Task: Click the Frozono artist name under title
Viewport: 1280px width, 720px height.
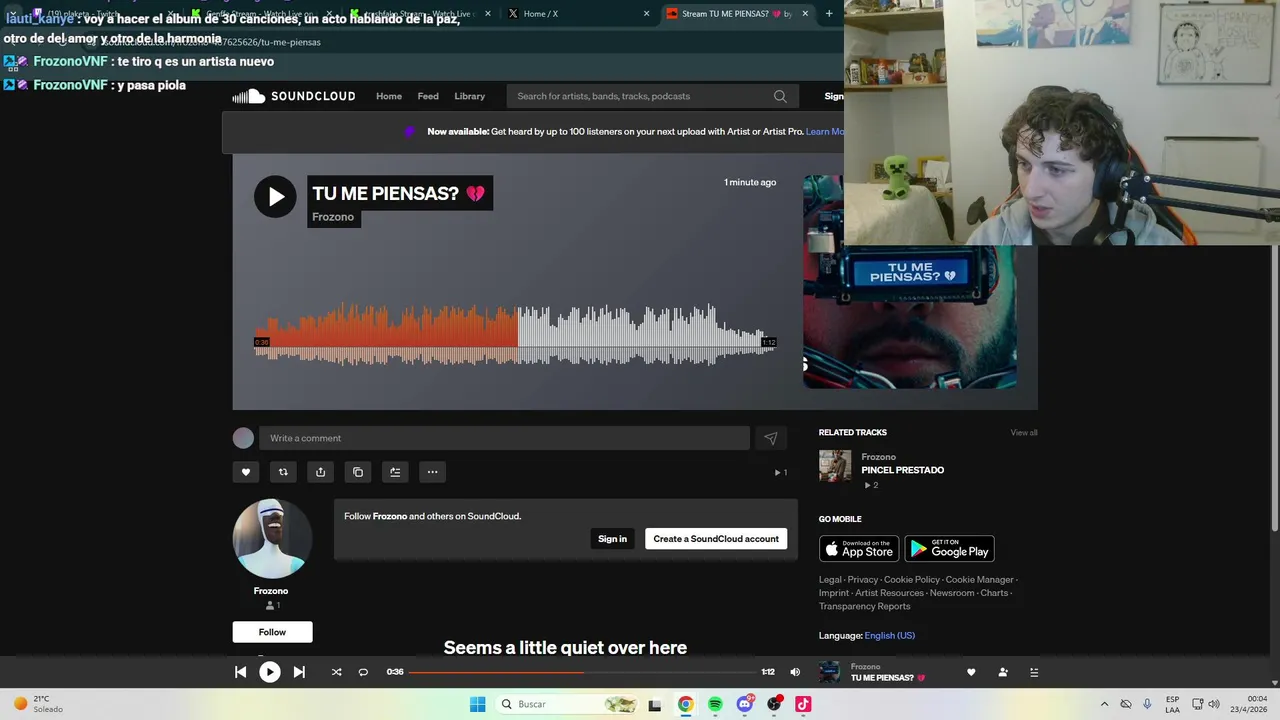Action: (x=333, y=217)
